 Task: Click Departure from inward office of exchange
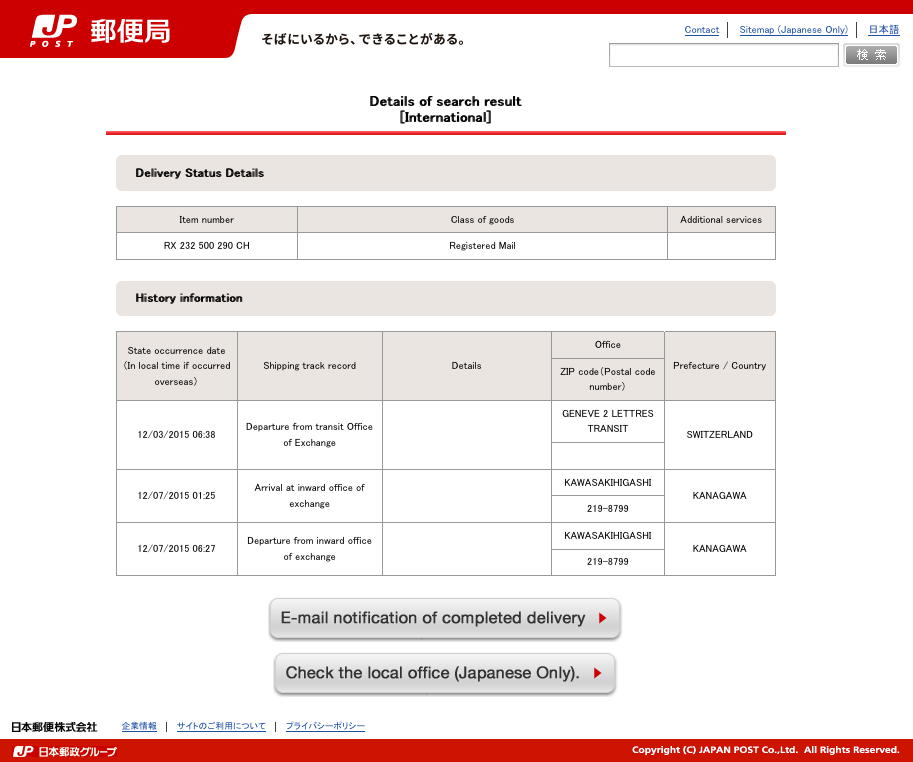(309, 548)
